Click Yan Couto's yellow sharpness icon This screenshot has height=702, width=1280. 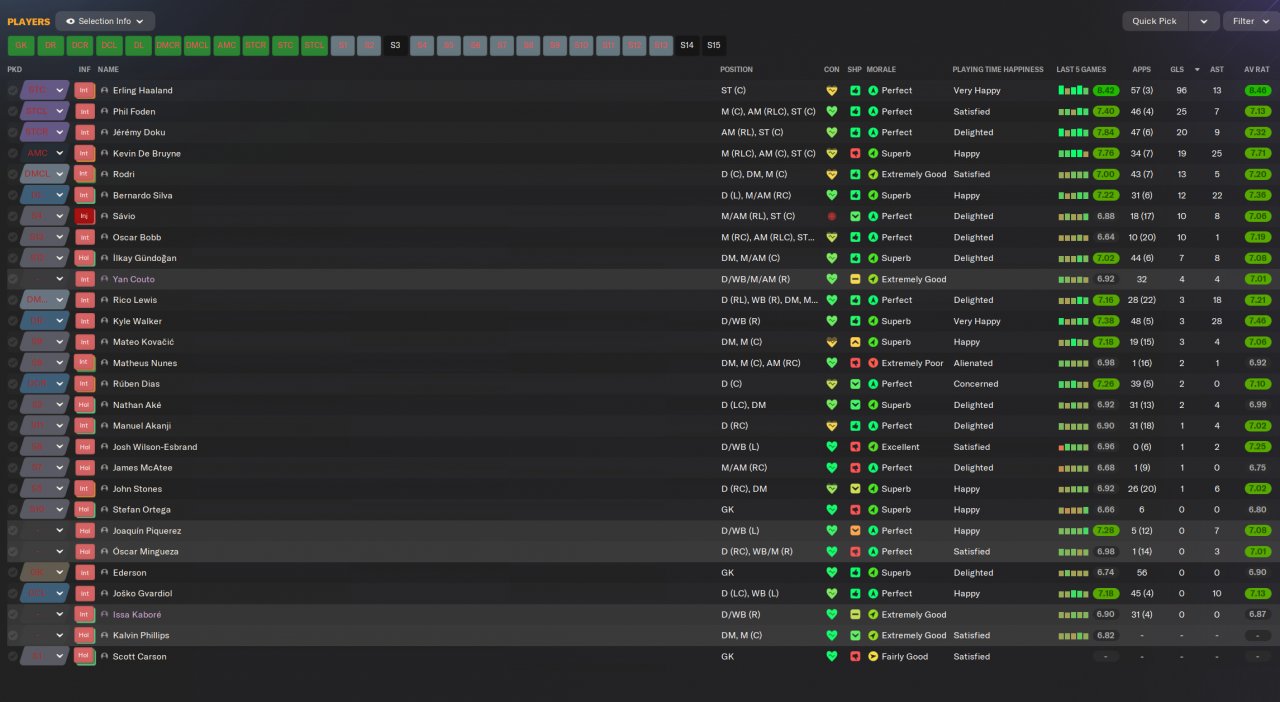[x=855, y=279]
